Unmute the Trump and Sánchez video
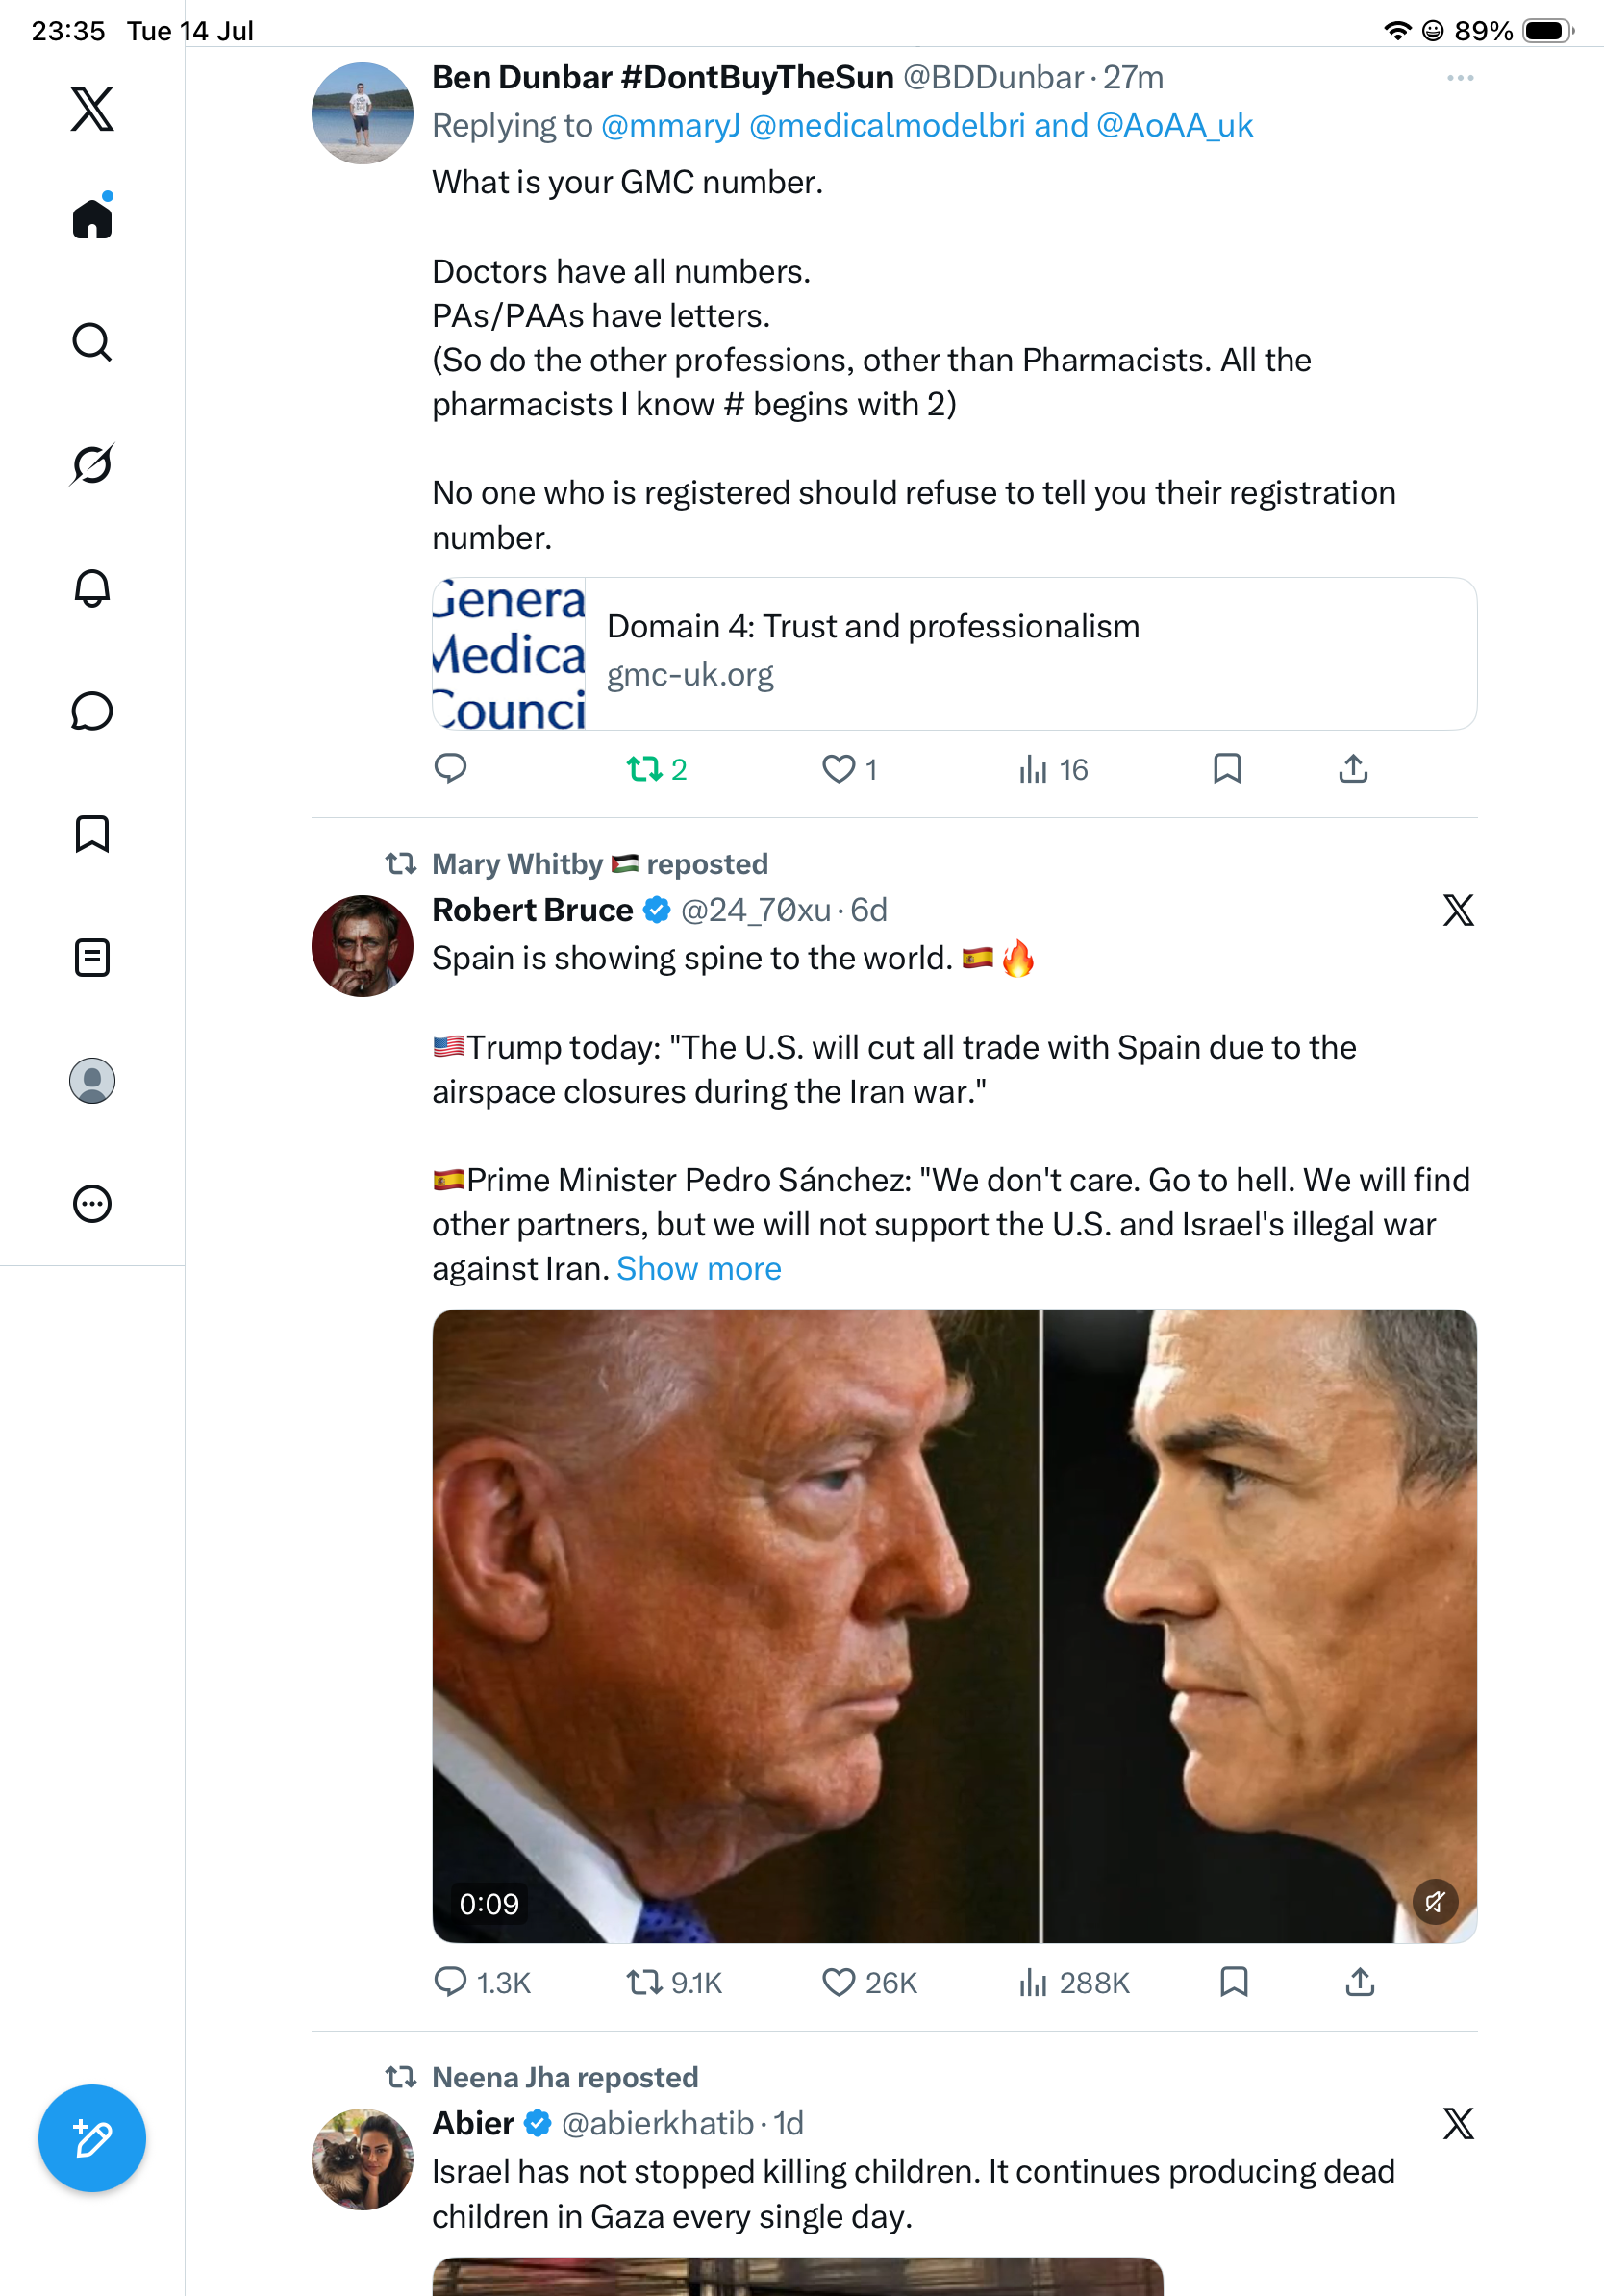The image size is (1604, 2296). (1434, 1901)
